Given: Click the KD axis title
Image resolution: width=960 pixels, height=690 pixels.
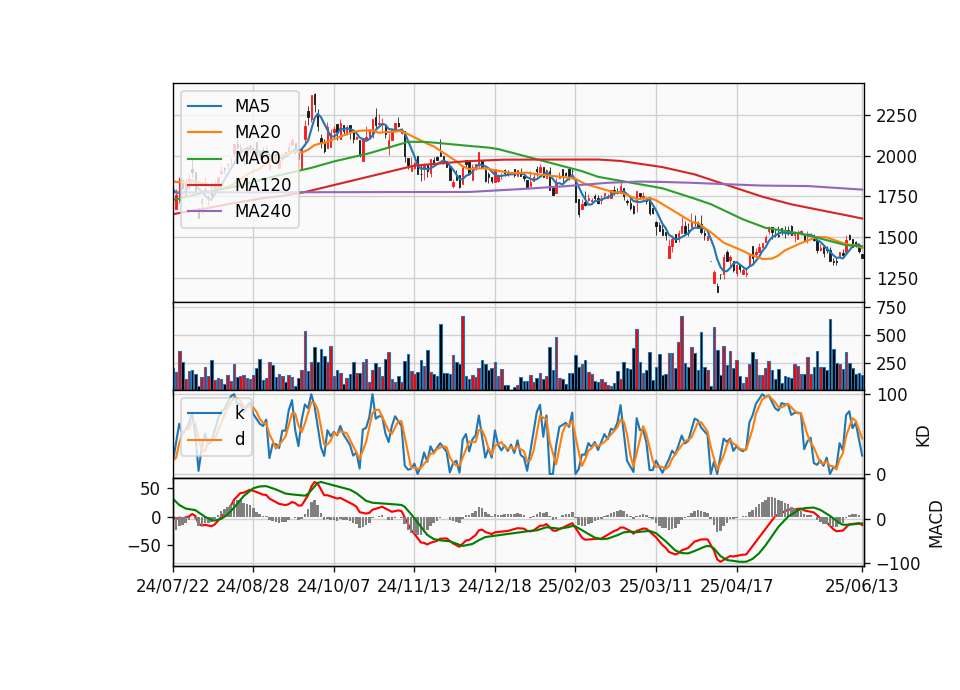Looking at the screenshot, I should coord(923,436).
